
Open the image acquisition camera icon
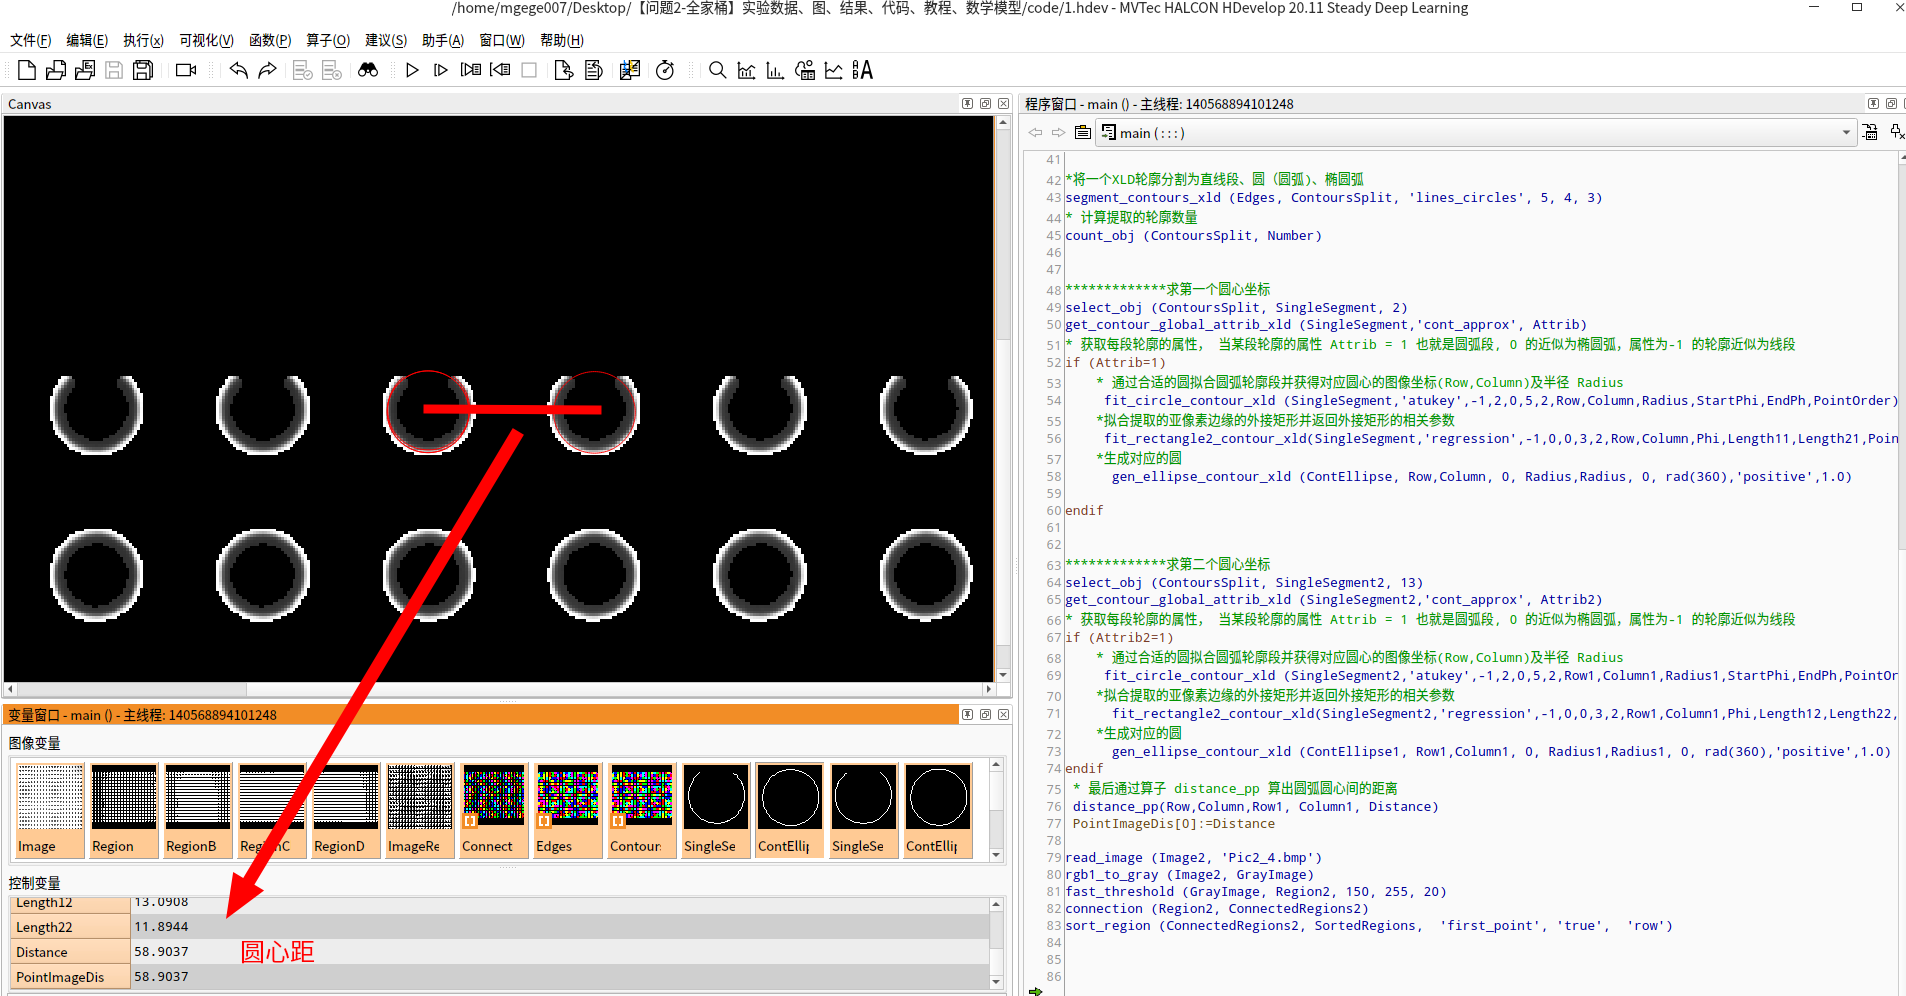pyautogui.click(x=186, y=70)
